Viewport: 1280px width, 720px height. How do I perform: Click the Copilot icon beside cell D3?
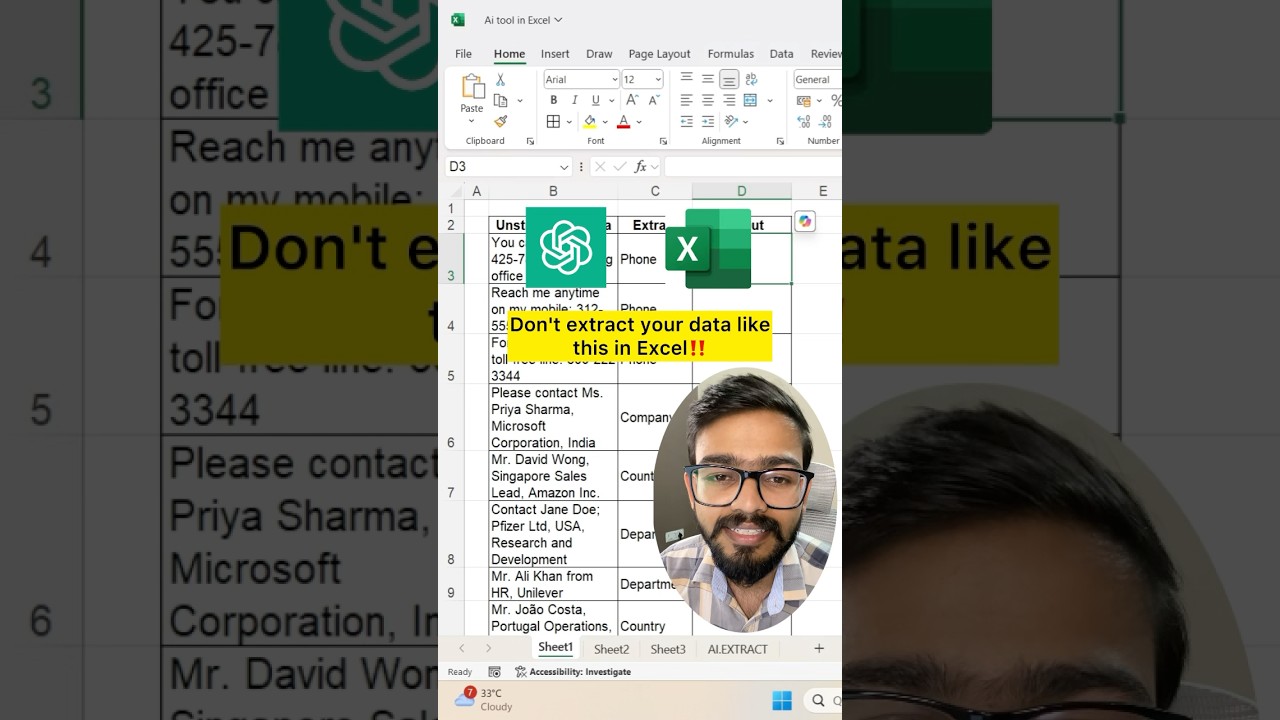click(805, 221)
